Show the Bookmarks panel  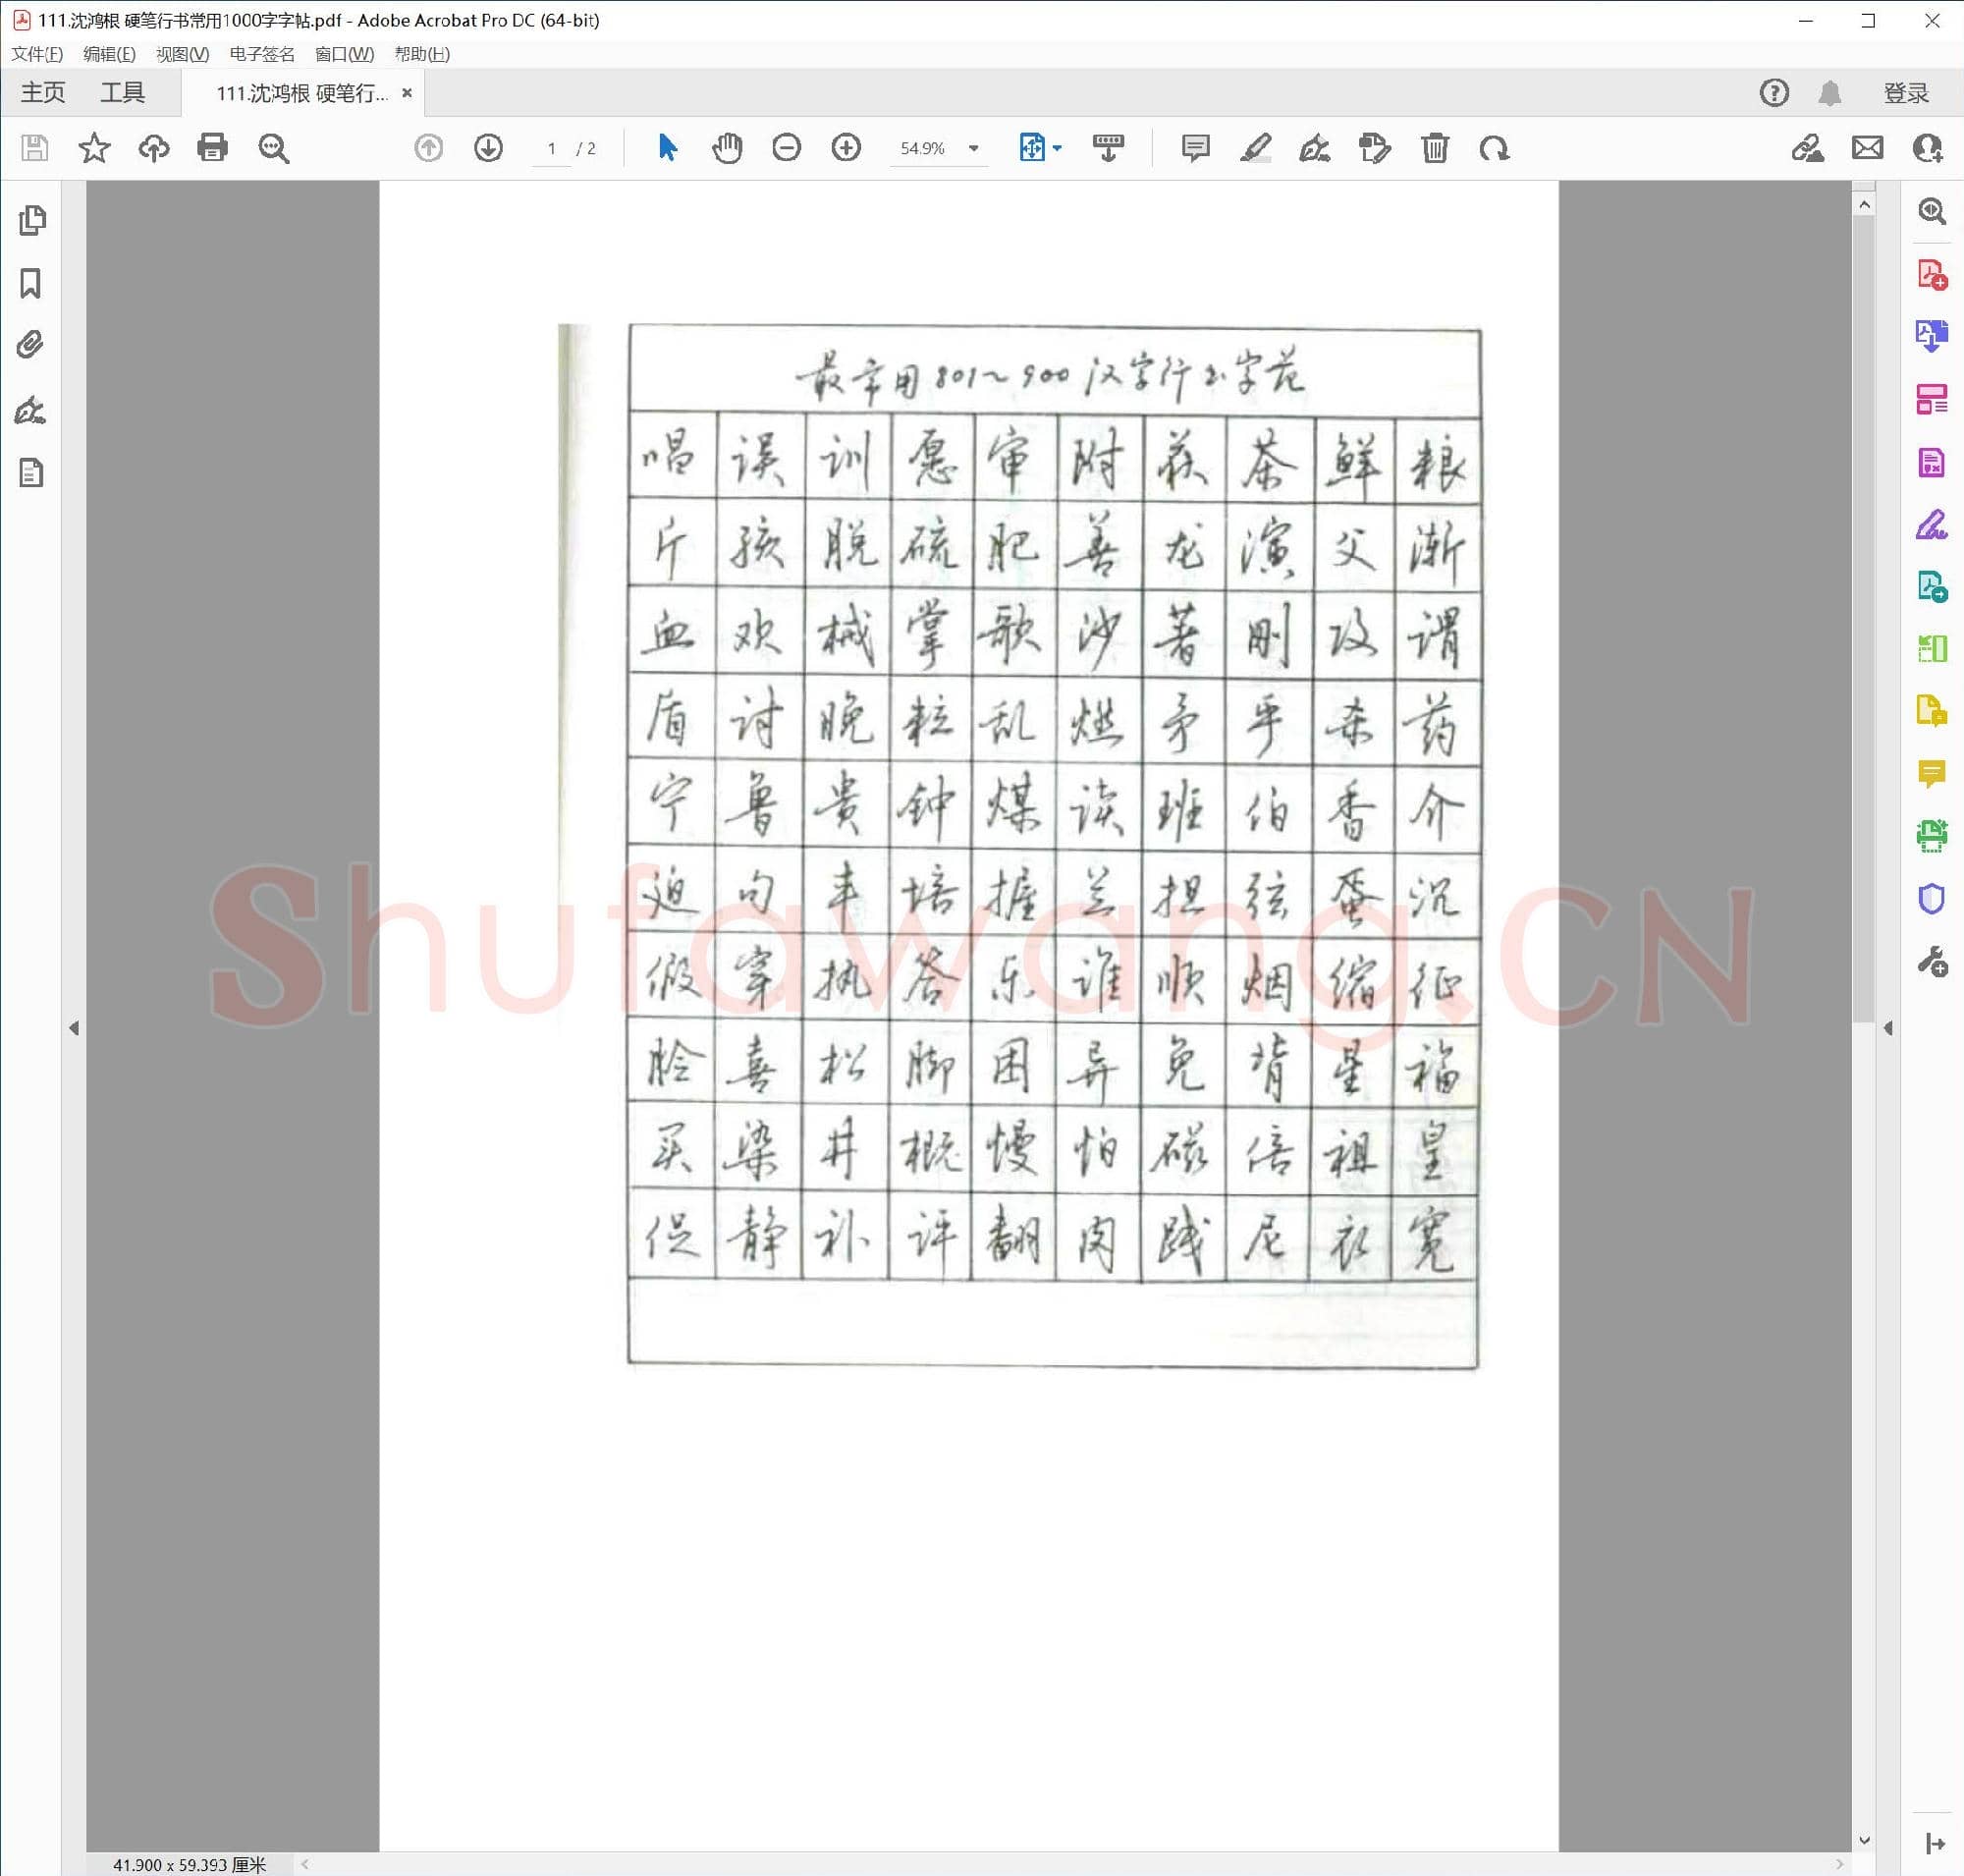point(31,285)
